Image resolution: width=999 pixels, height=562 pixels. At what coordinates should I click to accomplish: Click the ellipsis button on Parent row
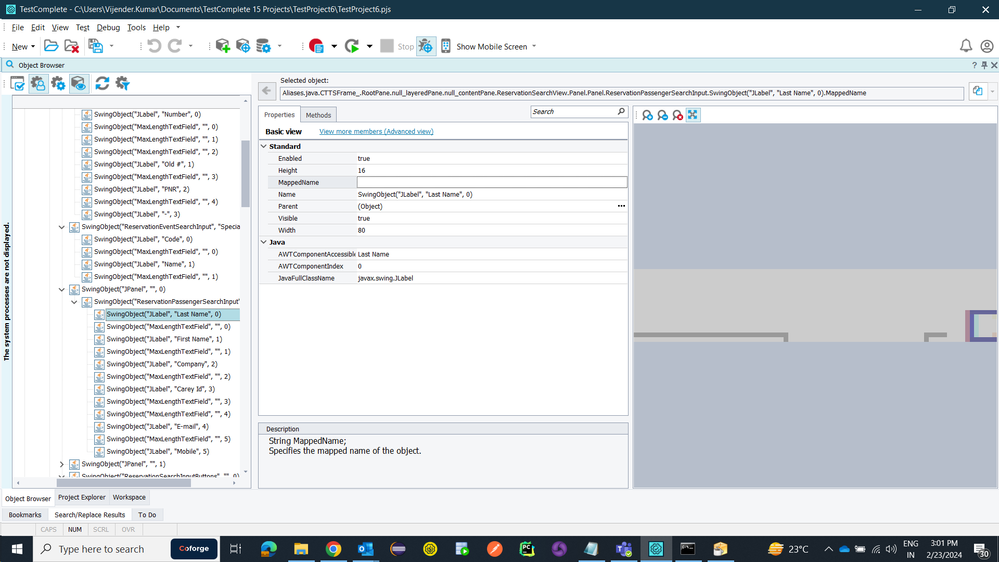[621, 206]
